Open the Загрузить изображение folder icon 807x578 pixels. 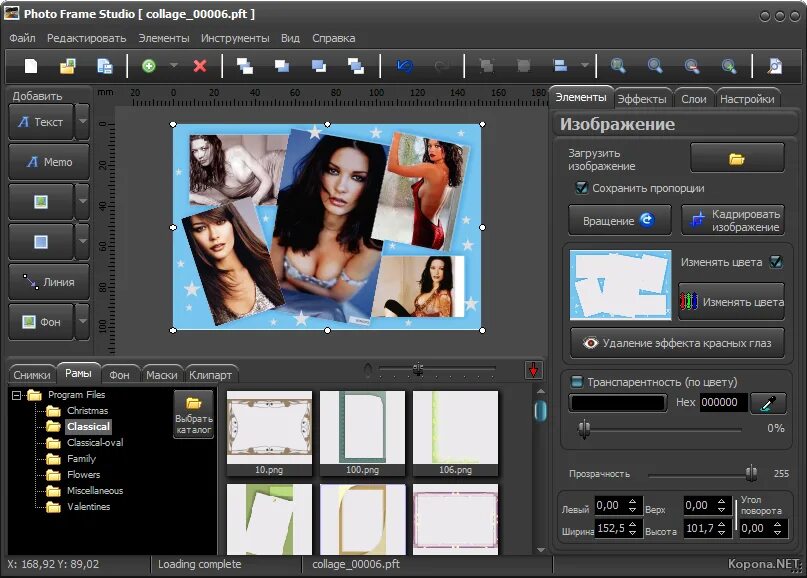737,157
